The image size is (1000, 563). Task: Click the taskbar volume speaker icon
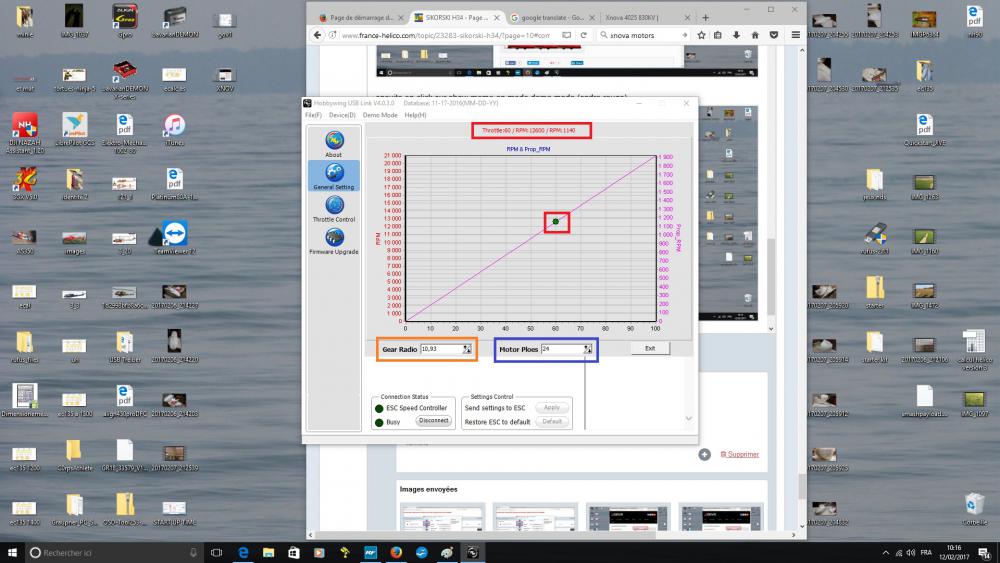click(911, 552)
